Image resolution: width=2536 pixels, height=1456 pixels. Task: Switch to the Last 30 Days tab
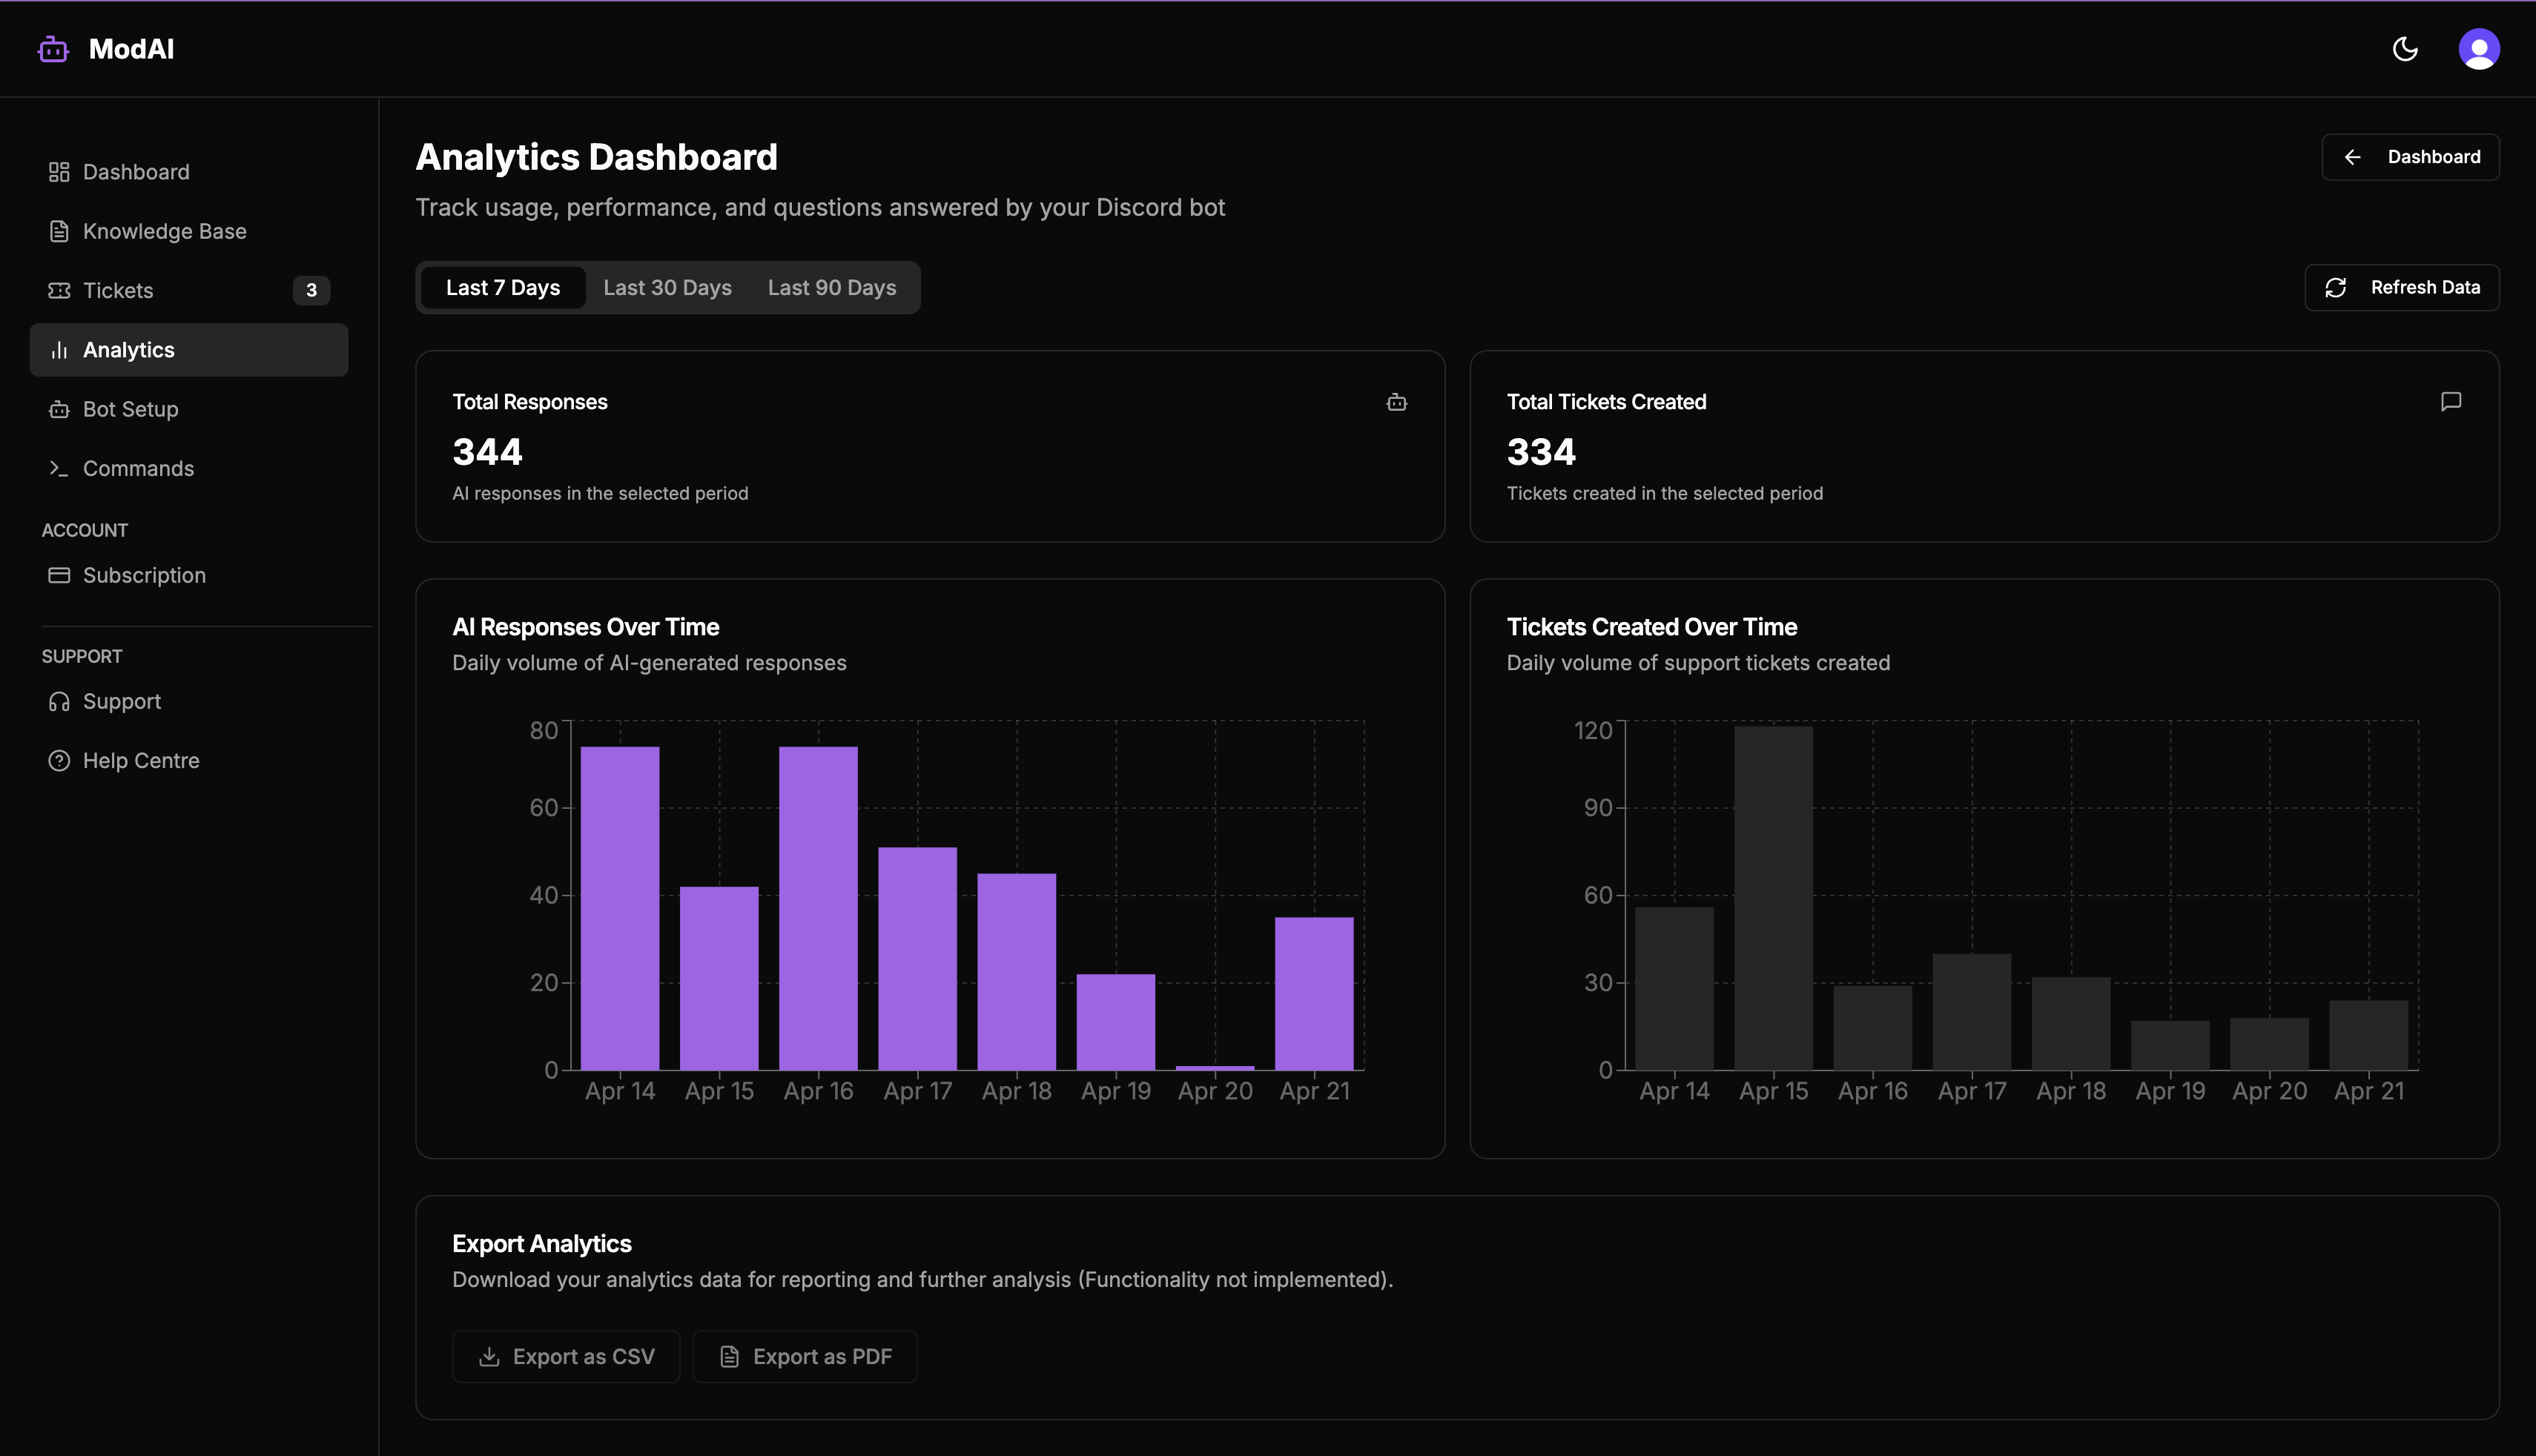pos(666,287)
